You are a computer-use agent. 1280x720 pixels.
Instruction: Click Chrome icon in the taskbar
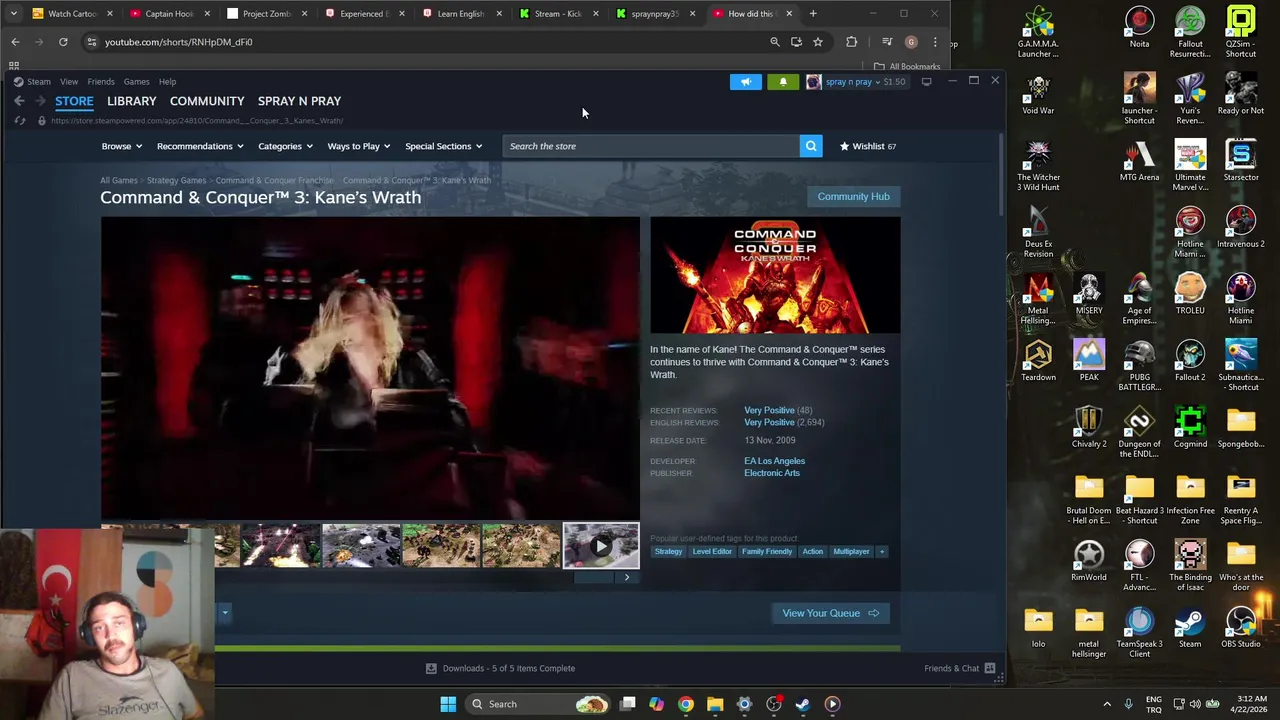tap(686, 704)
